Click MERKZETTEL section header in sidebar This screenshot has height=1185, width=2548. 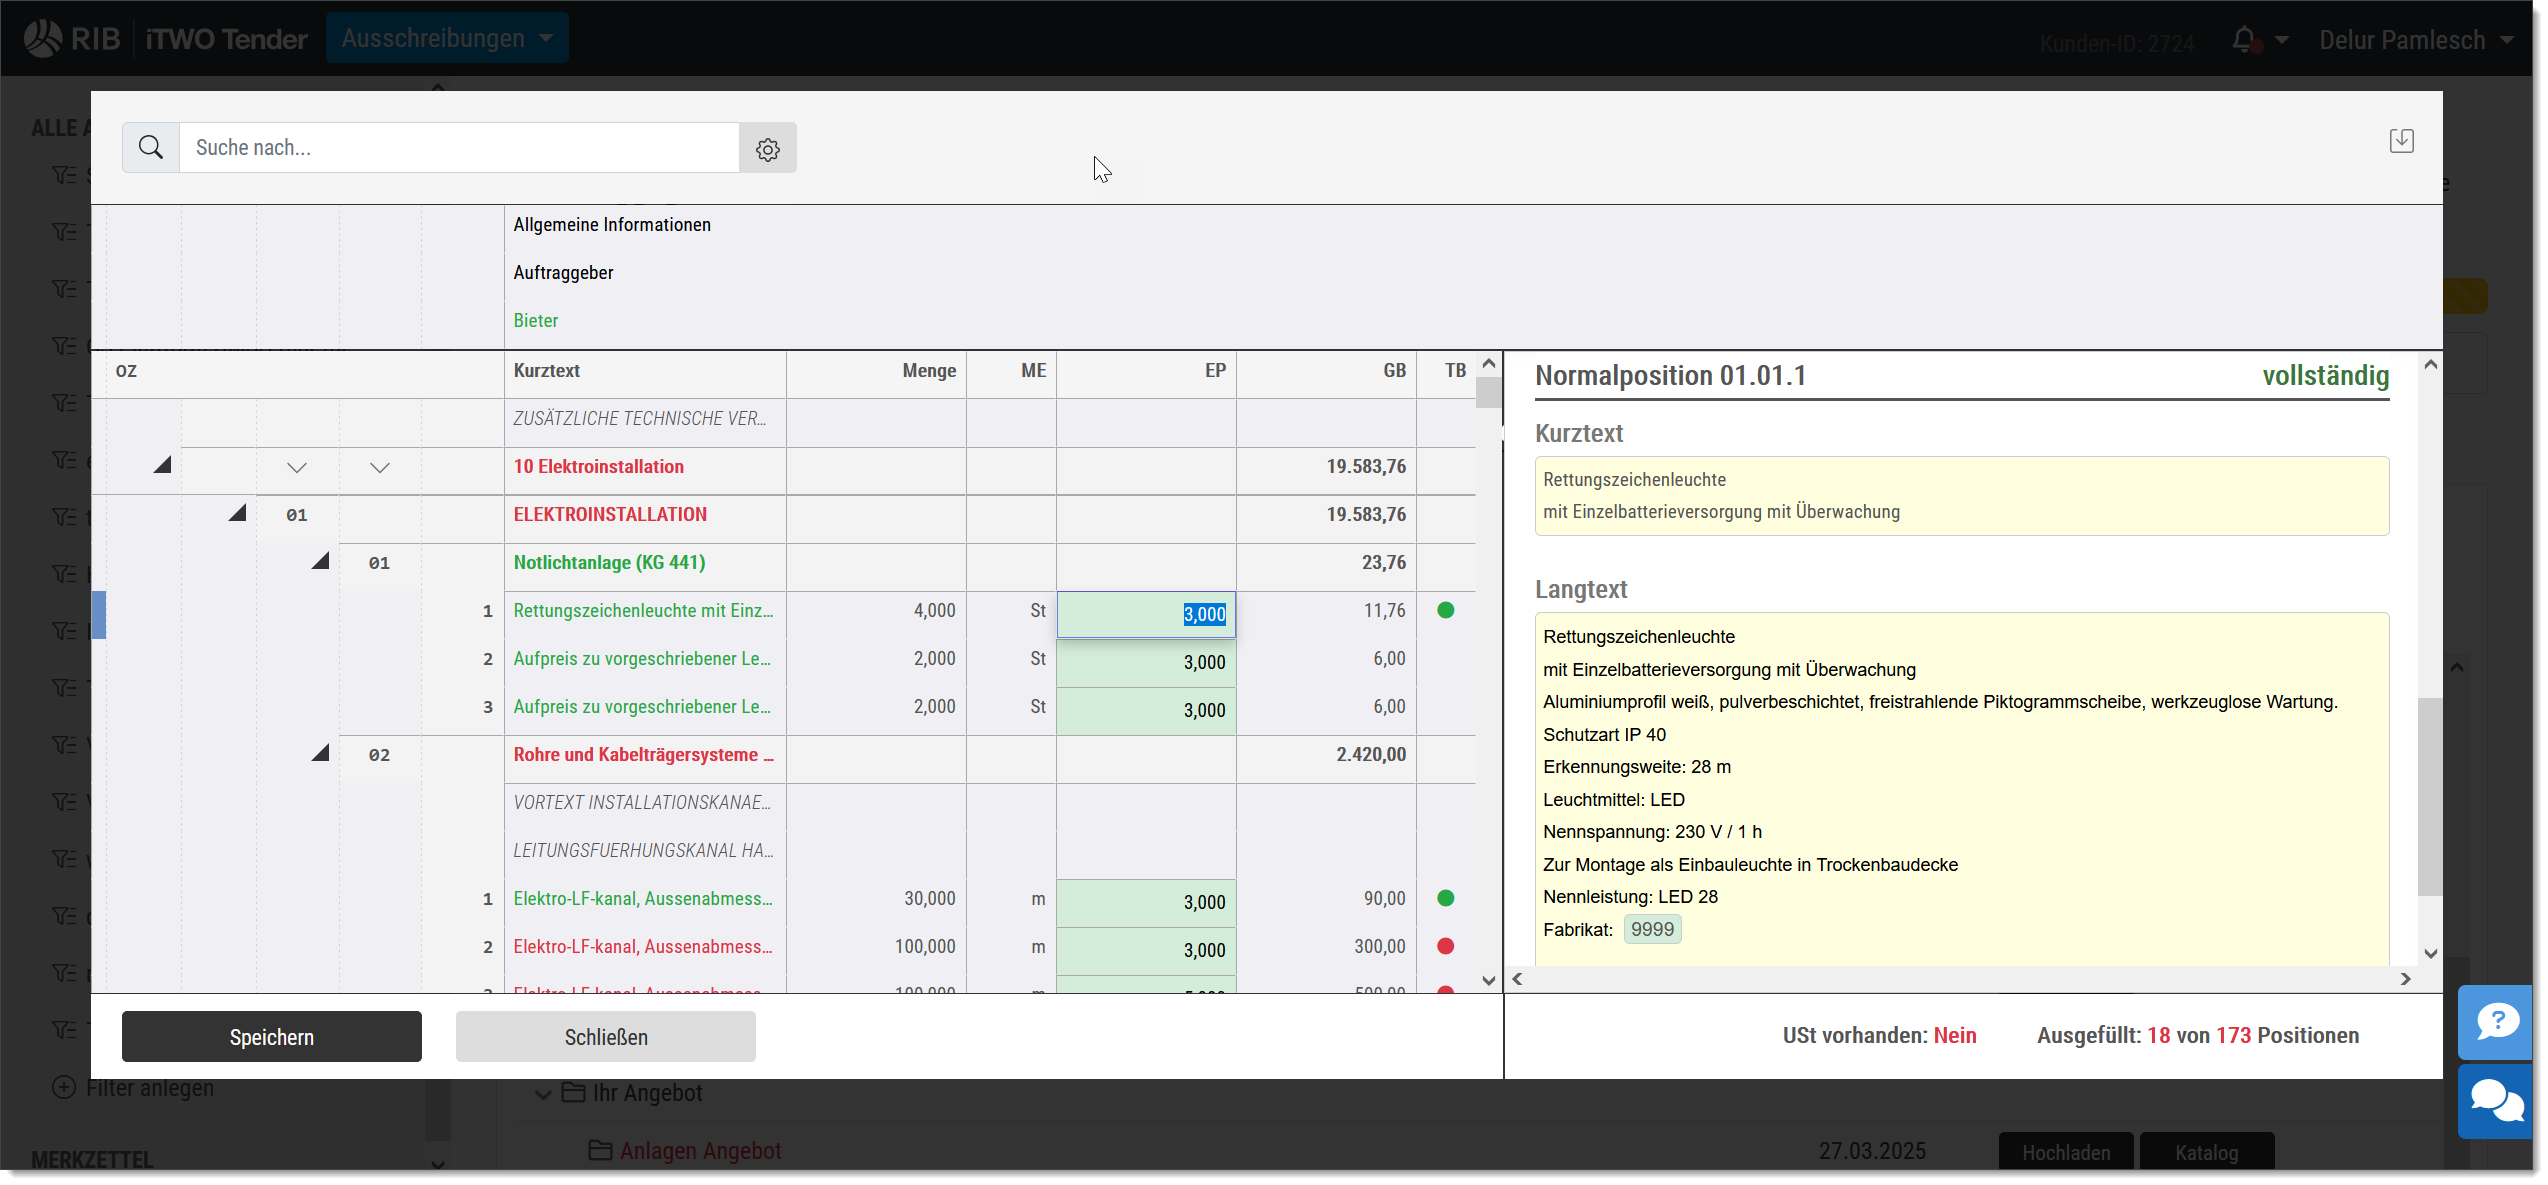pyautogui.click(x=92, y=1160)
